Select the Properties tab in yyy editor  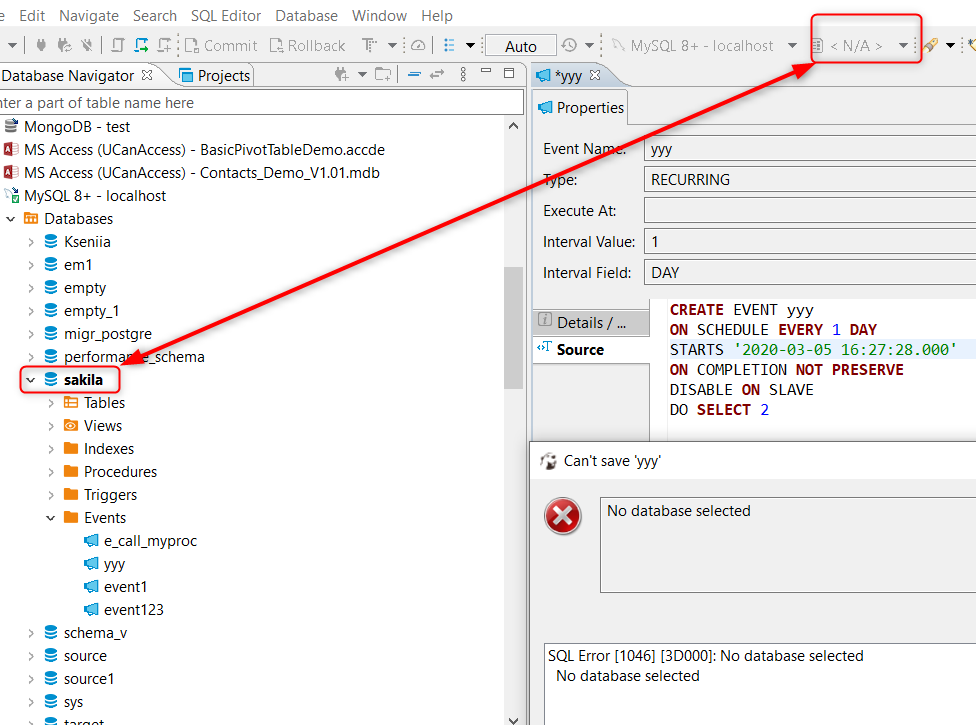pos(581,108)
